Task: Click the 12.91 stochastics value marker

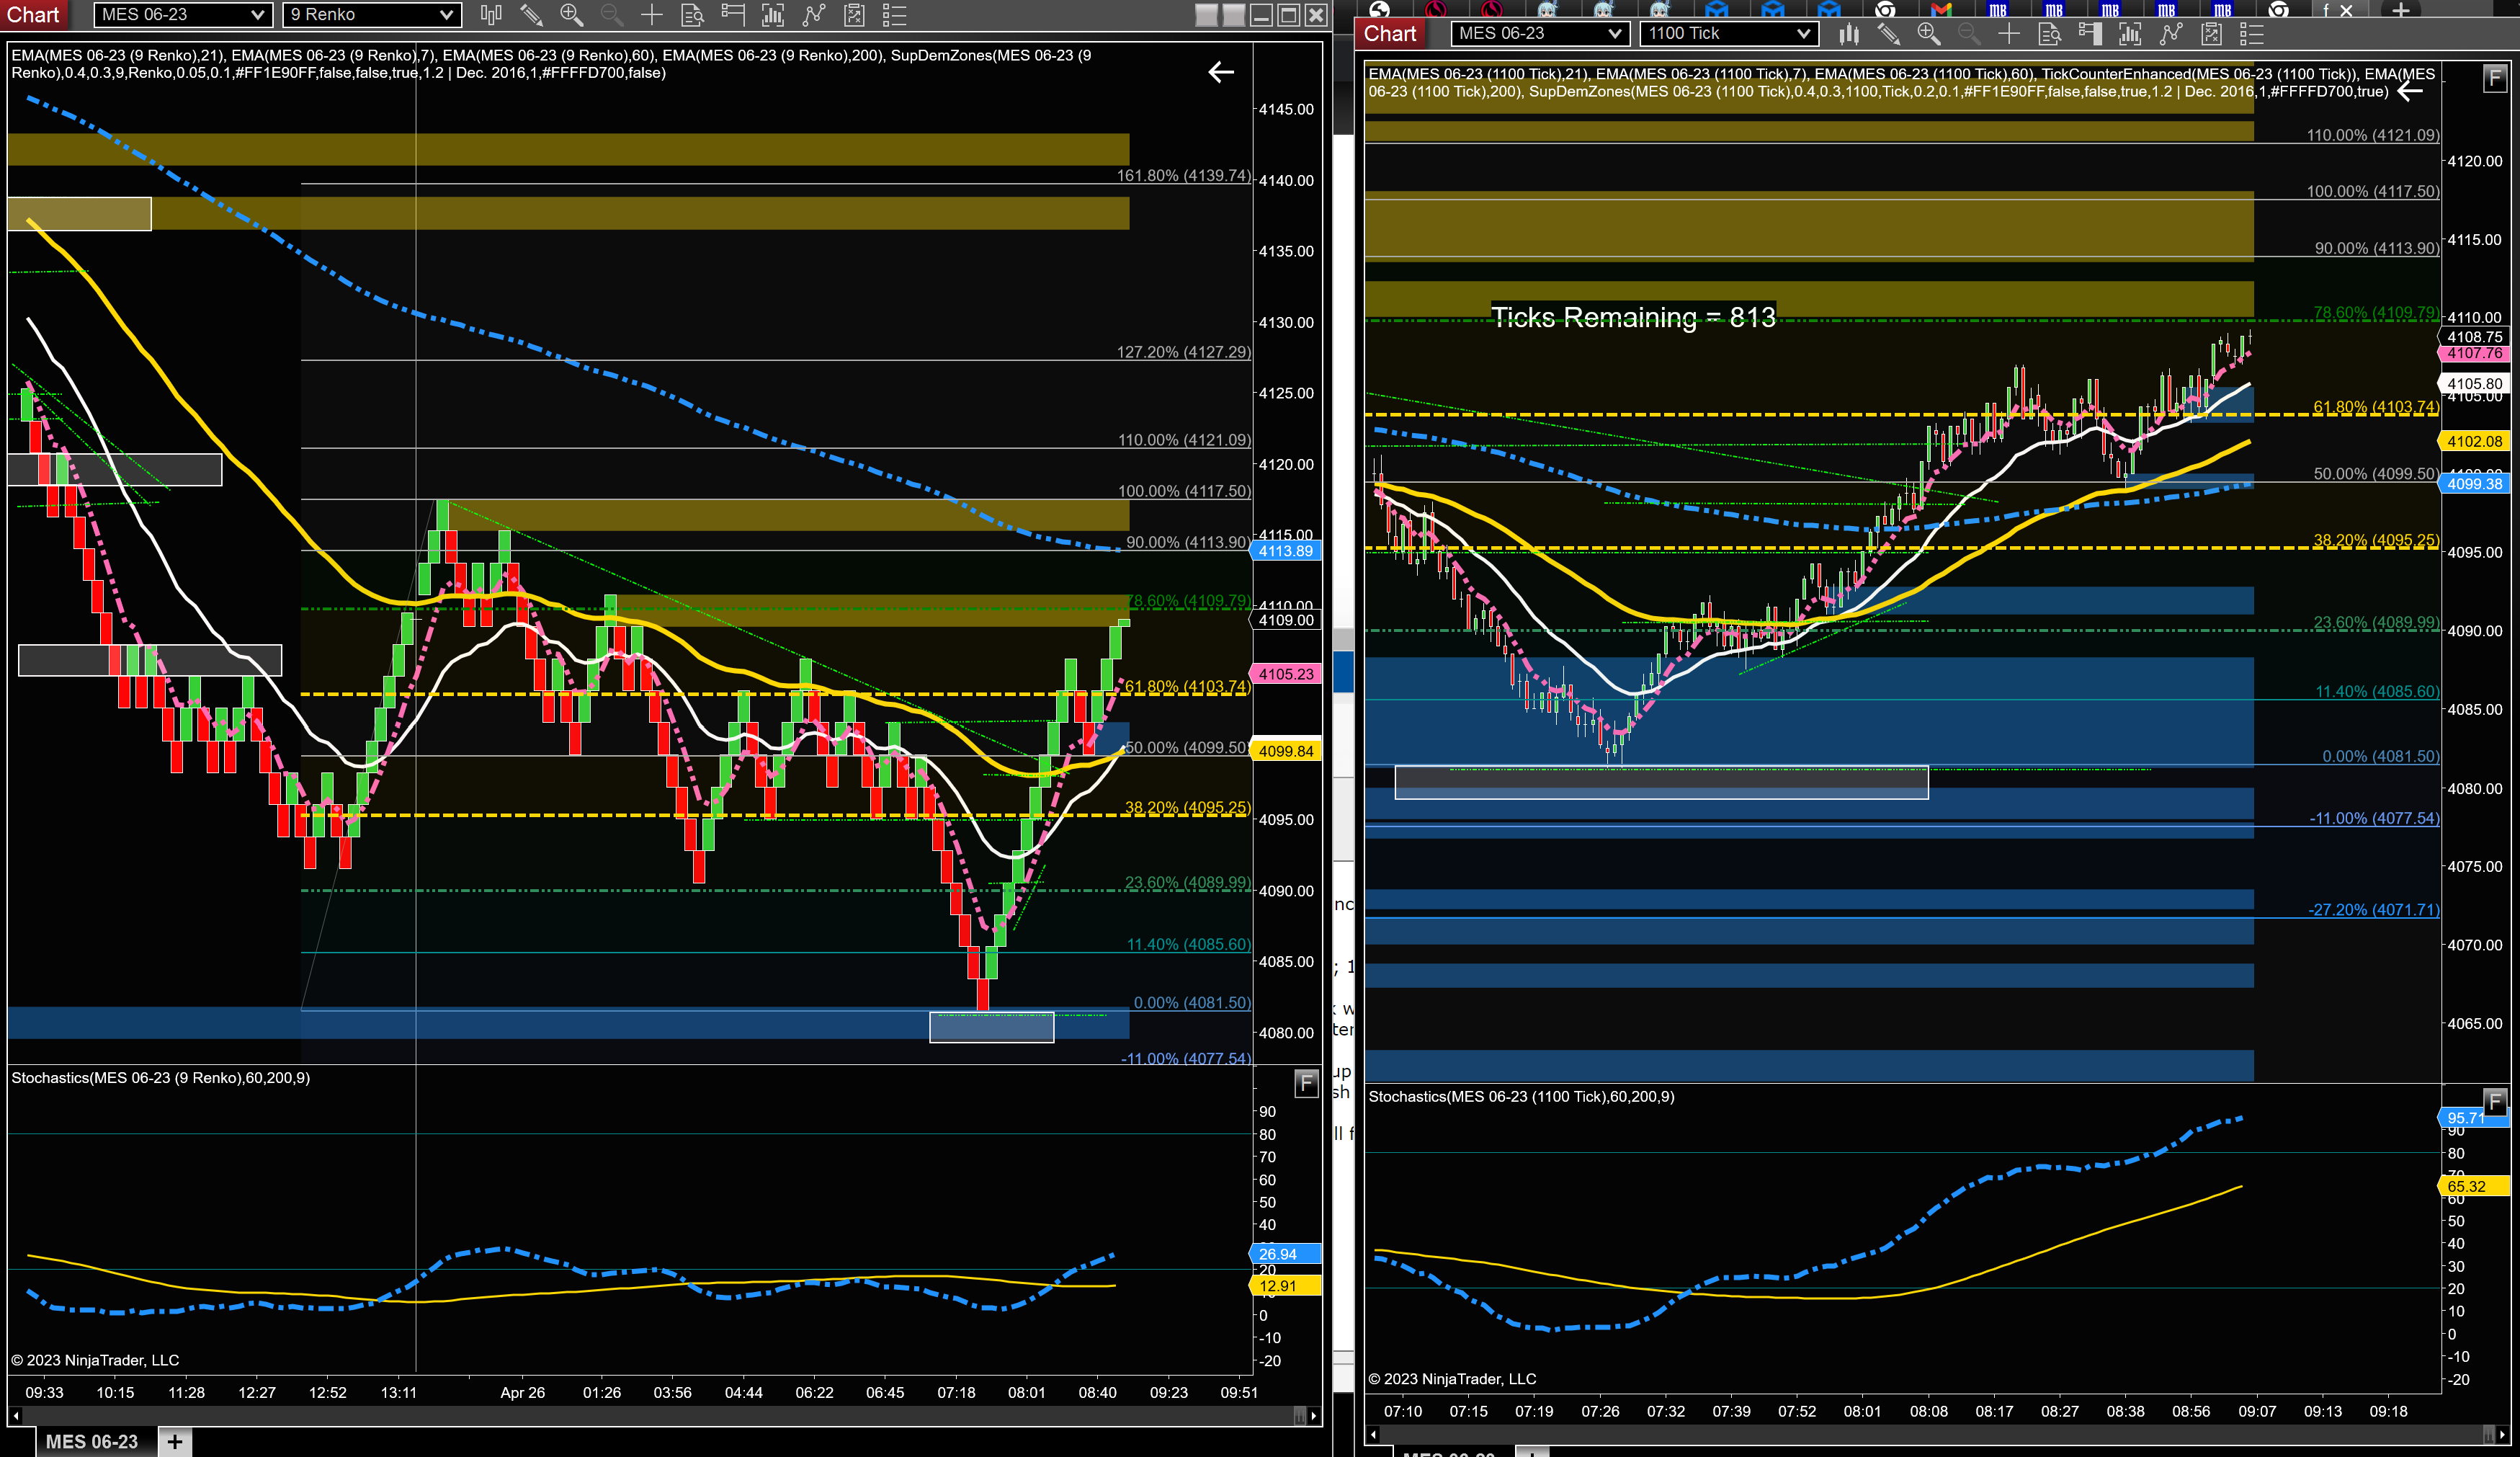Action: [x=1286, y=1286]
